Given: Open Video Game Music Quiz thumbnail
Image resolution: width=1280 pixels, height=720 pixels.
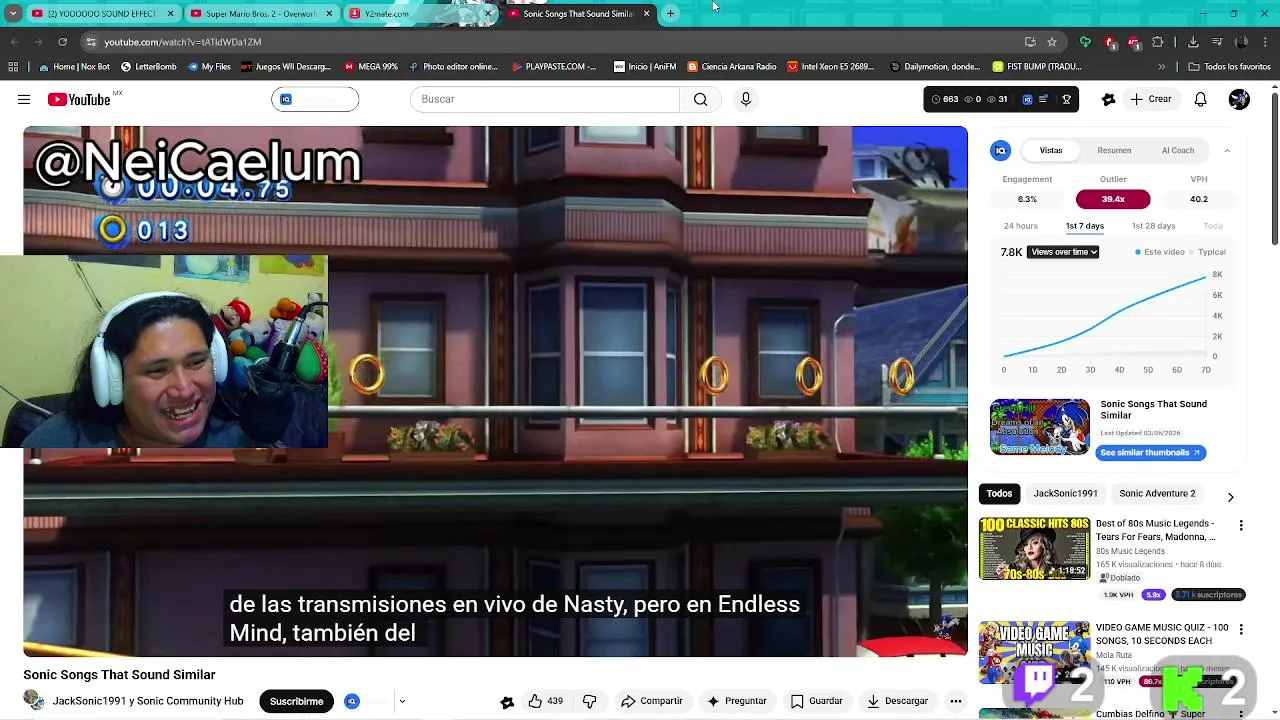Looking at the screenshot, I should click(1034, 652).
